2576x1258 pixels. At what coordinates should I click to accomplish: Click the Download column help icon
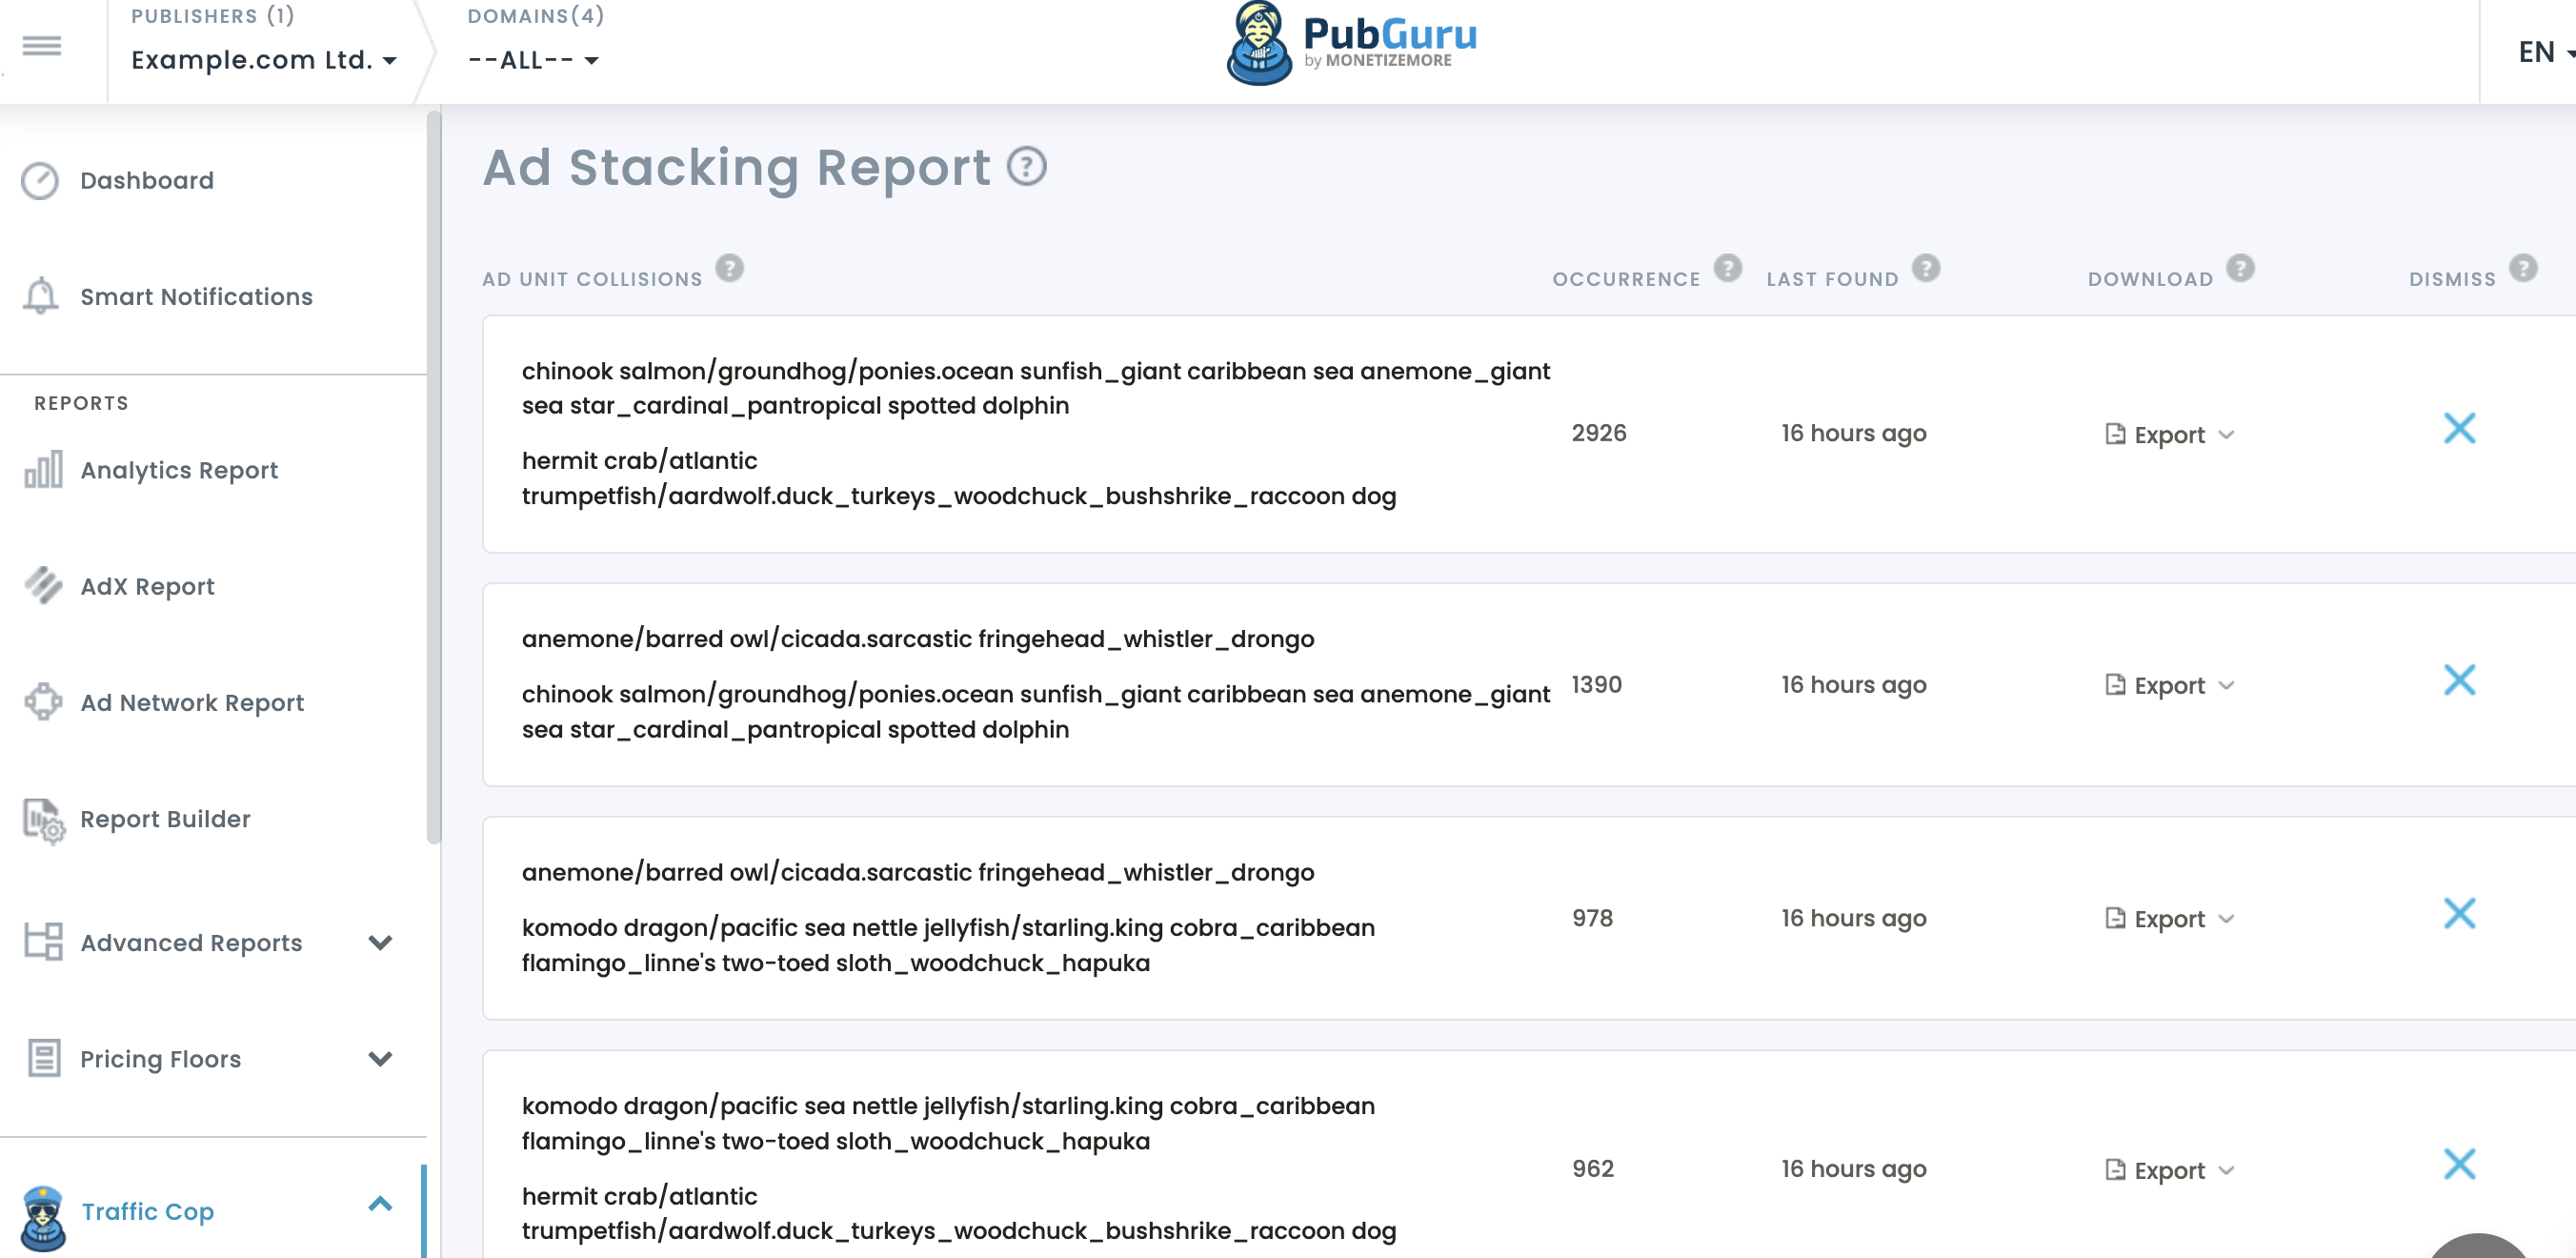(2239, 268)
